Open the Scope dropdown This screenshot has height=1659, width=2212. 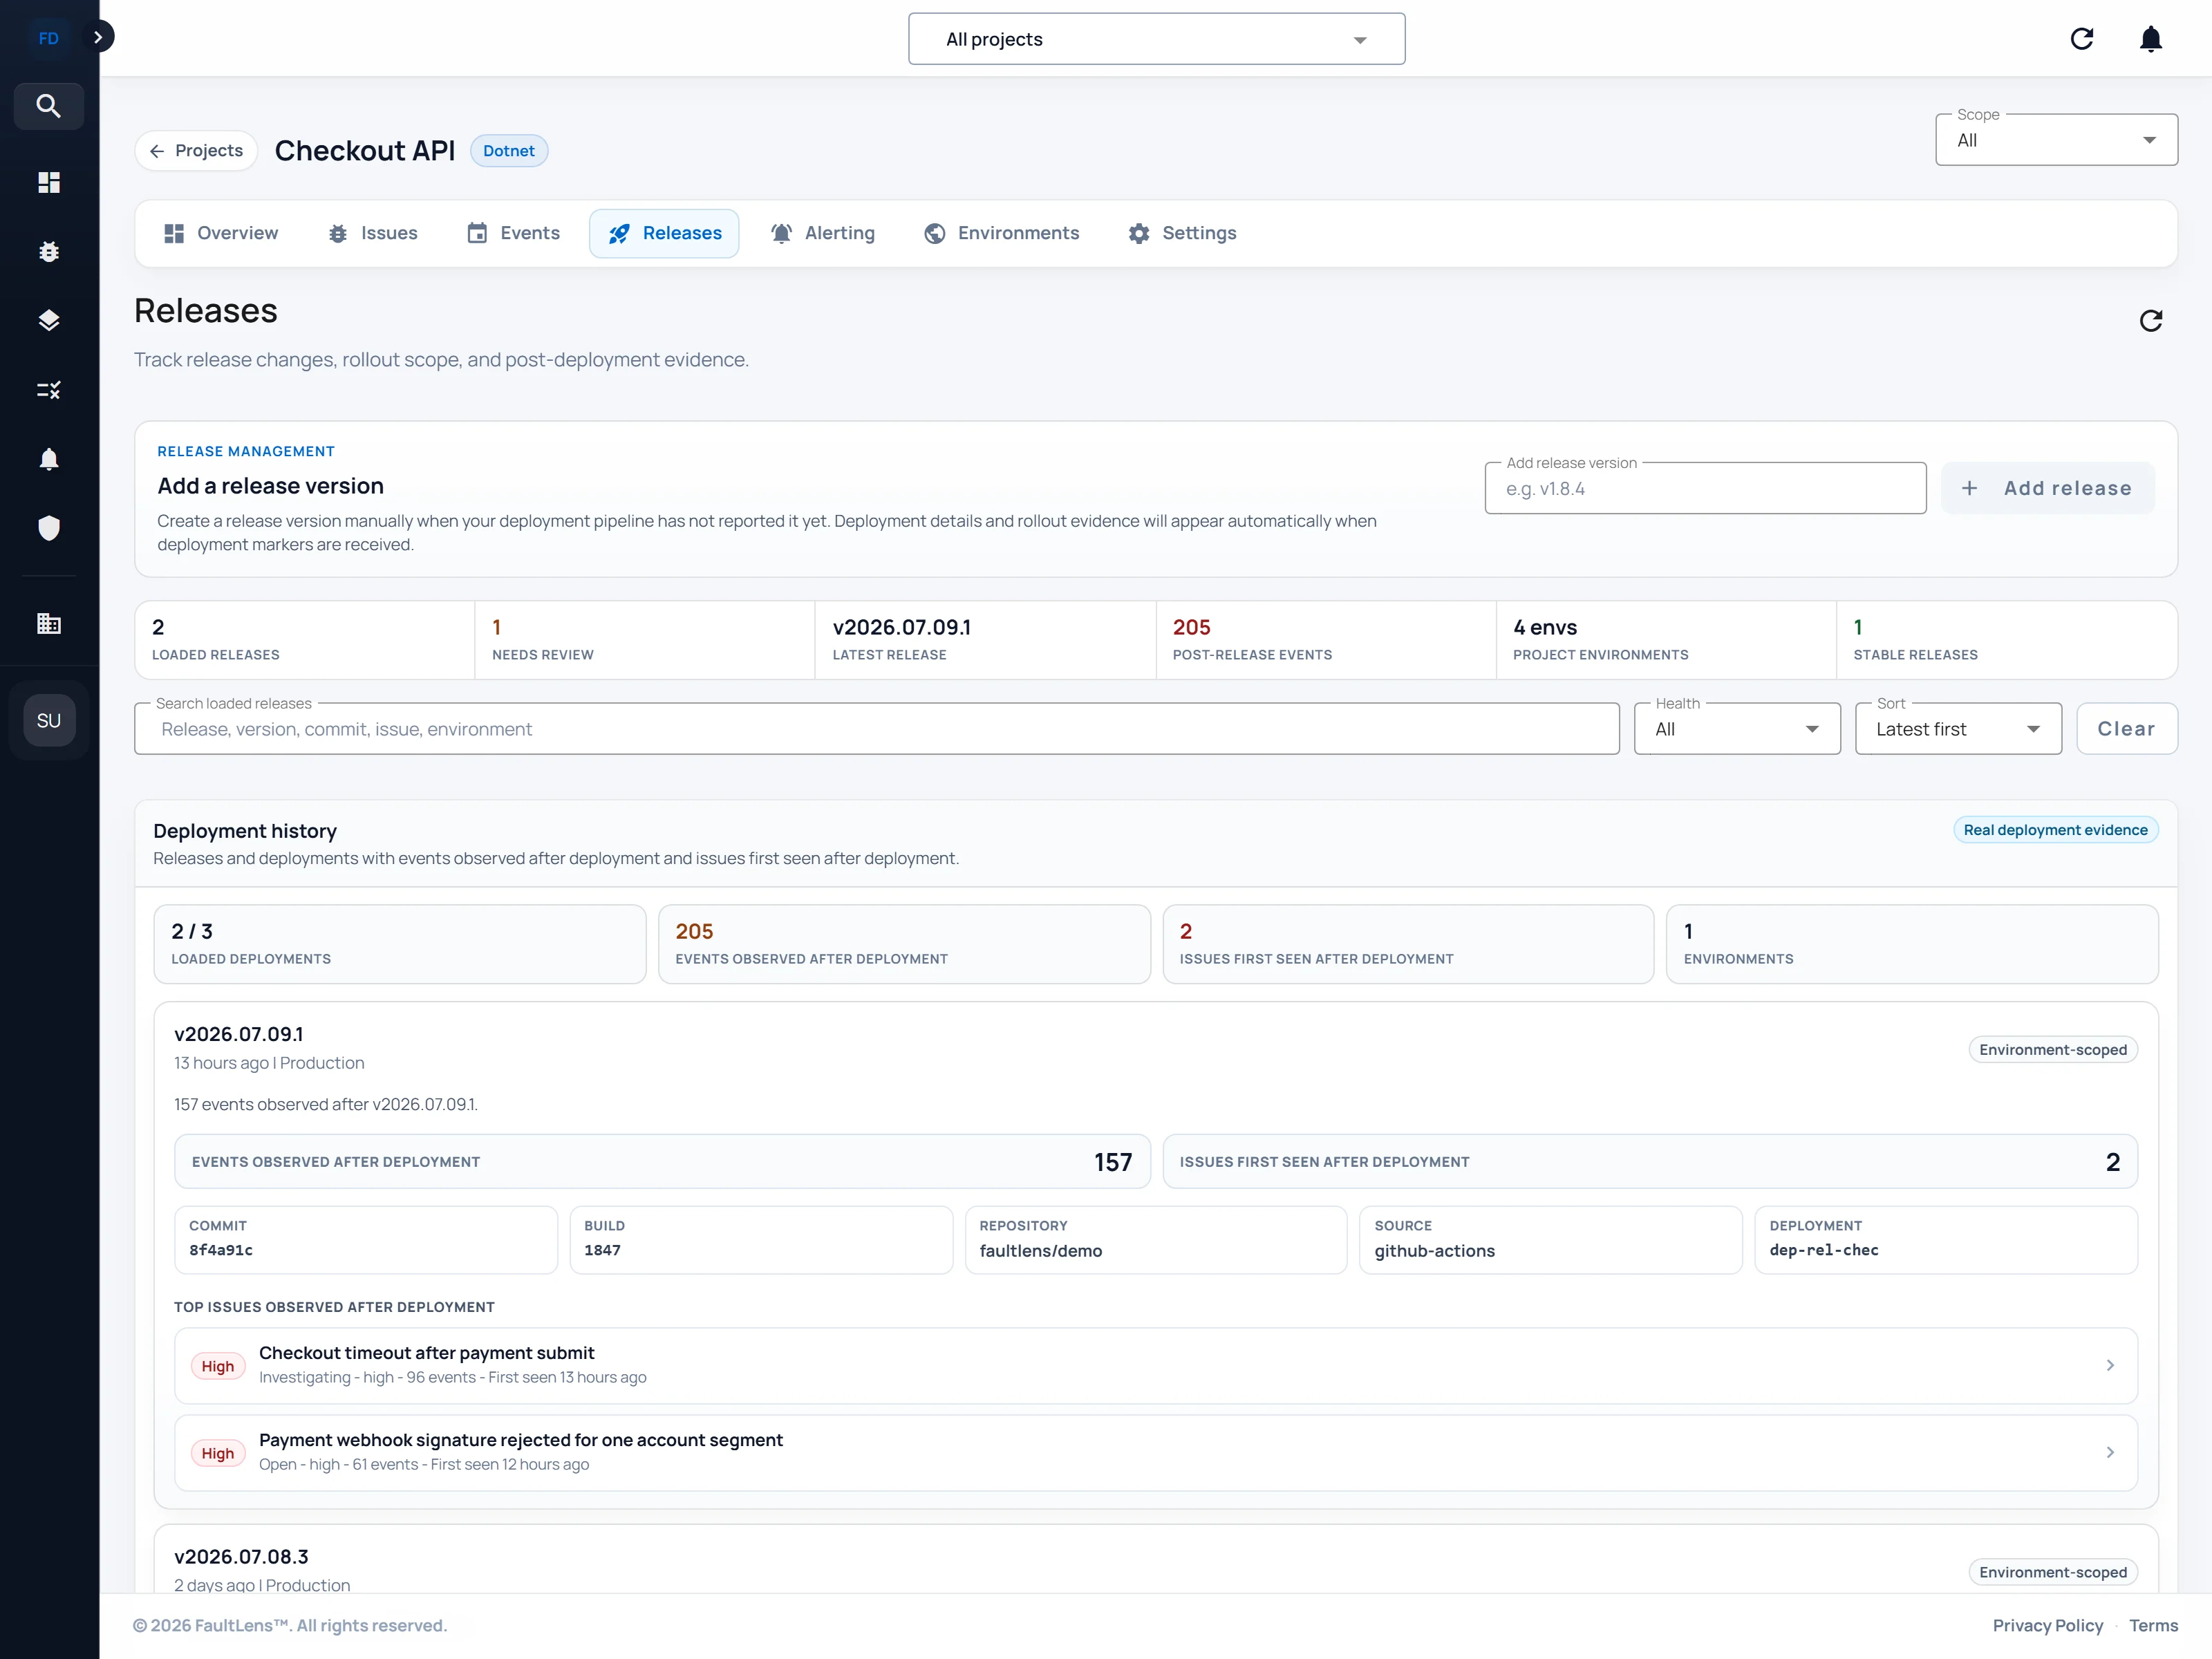point(2056,140)
